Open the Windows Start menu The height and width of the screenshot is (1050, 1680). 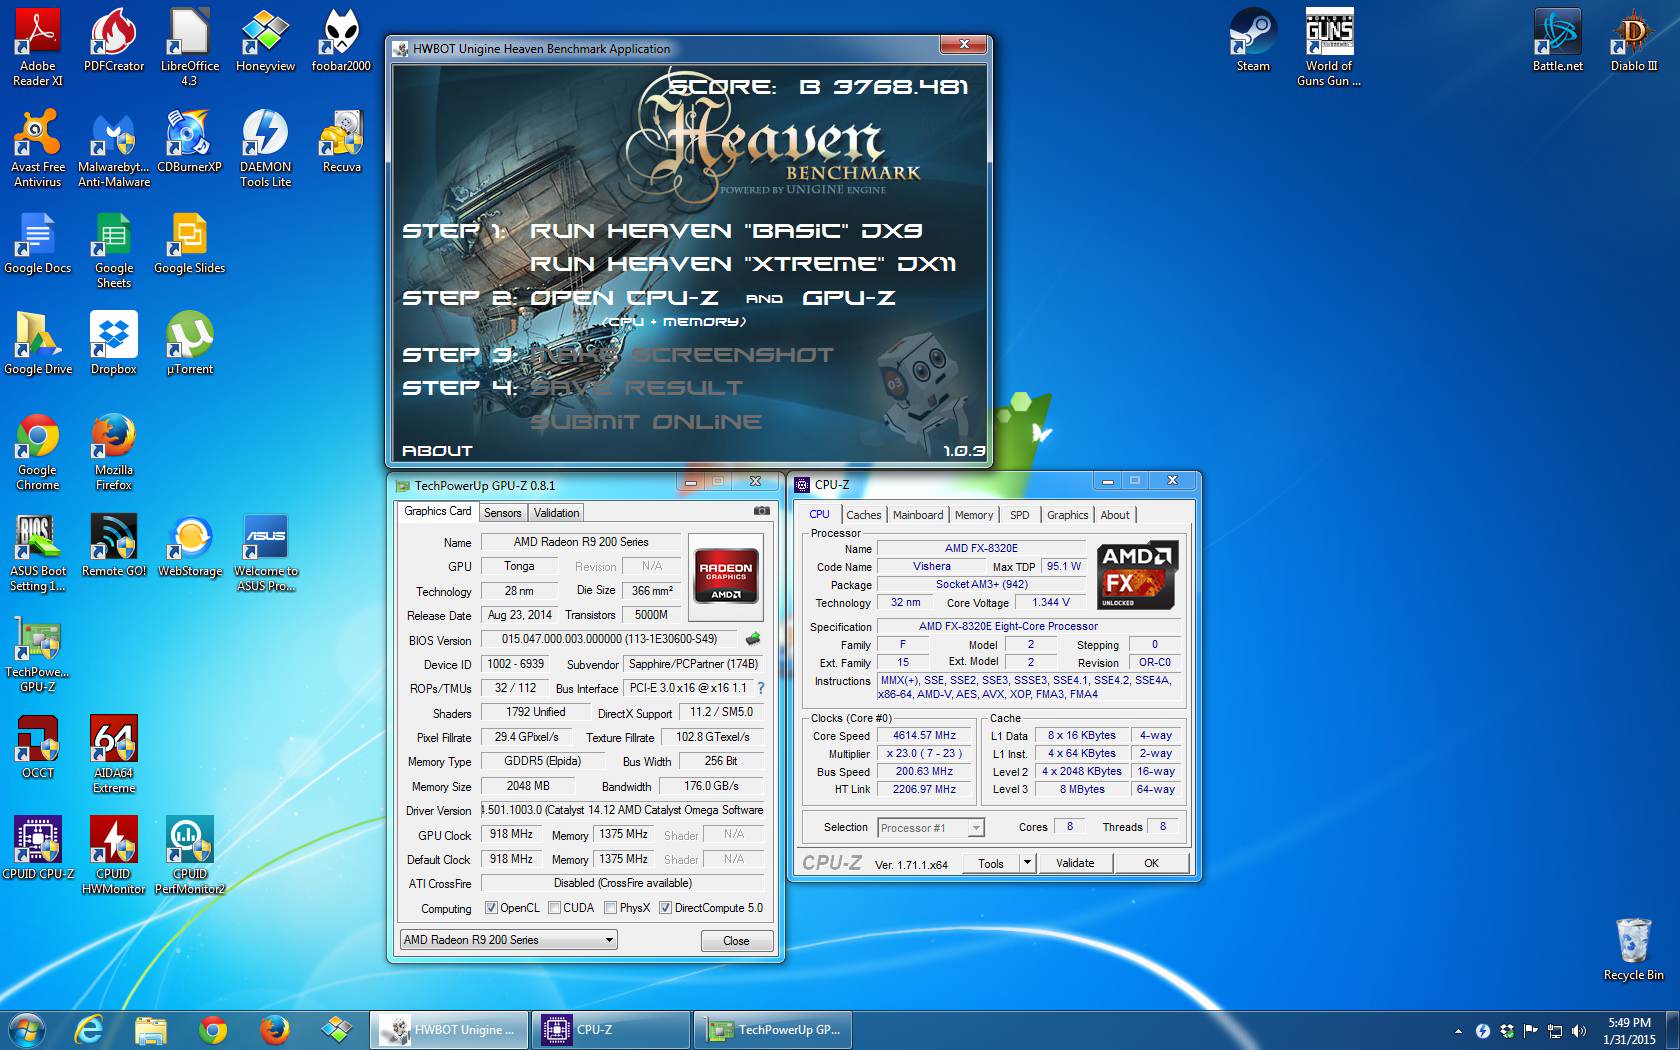[27, 1029]
